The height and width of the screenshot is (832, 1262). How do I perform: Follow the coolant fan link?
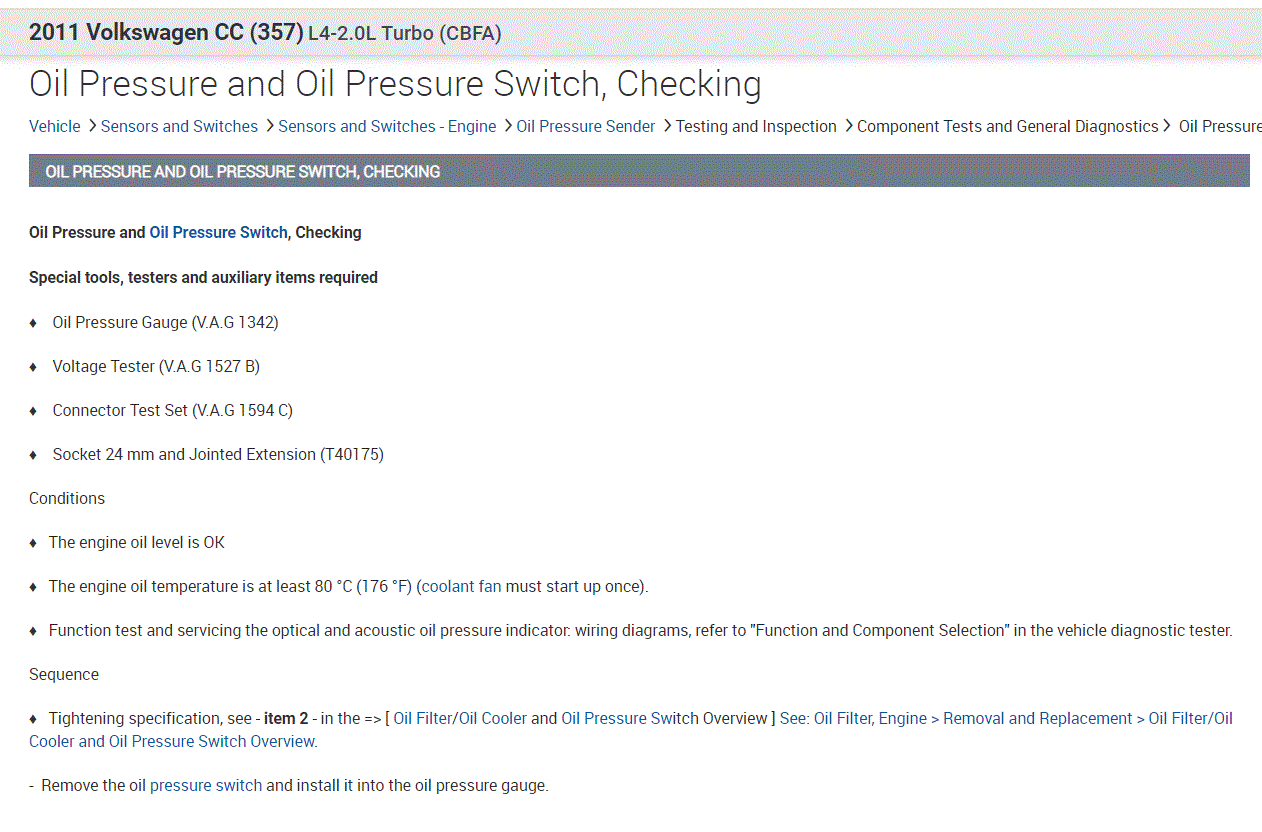pos(461,586)
